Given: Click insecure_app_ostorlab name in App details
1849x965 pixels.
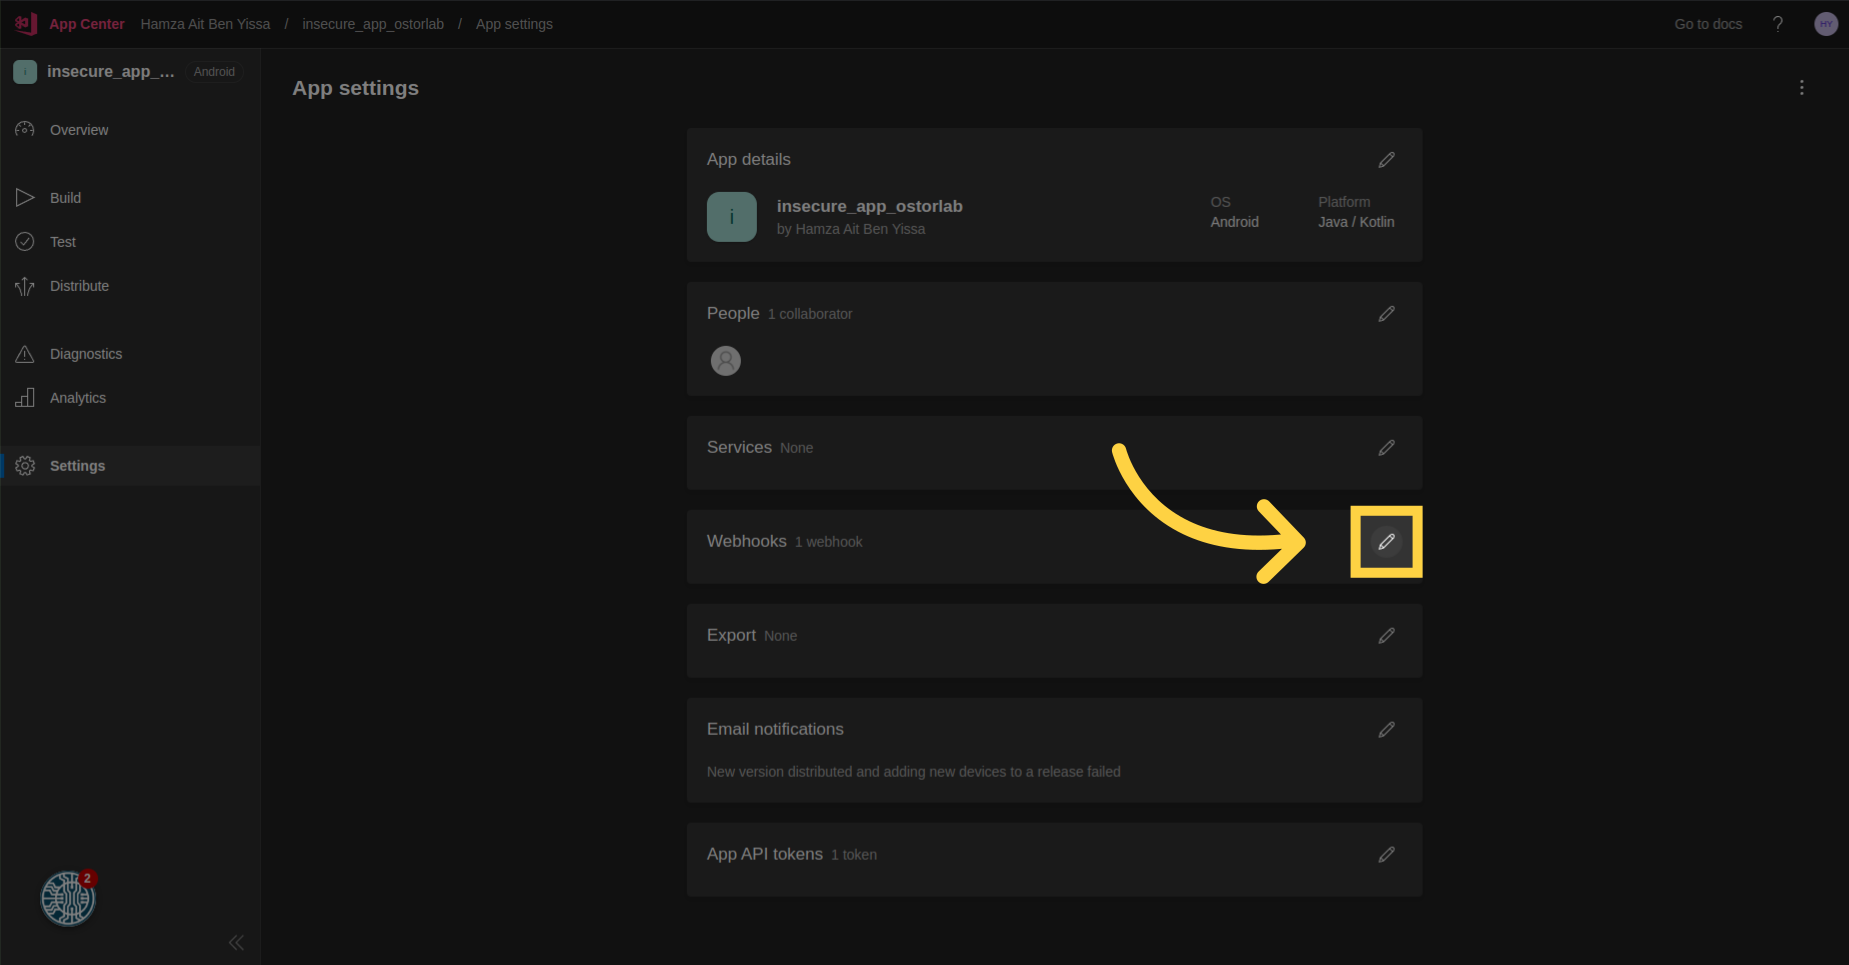Looking at the screenshot, I should [870, 206].
